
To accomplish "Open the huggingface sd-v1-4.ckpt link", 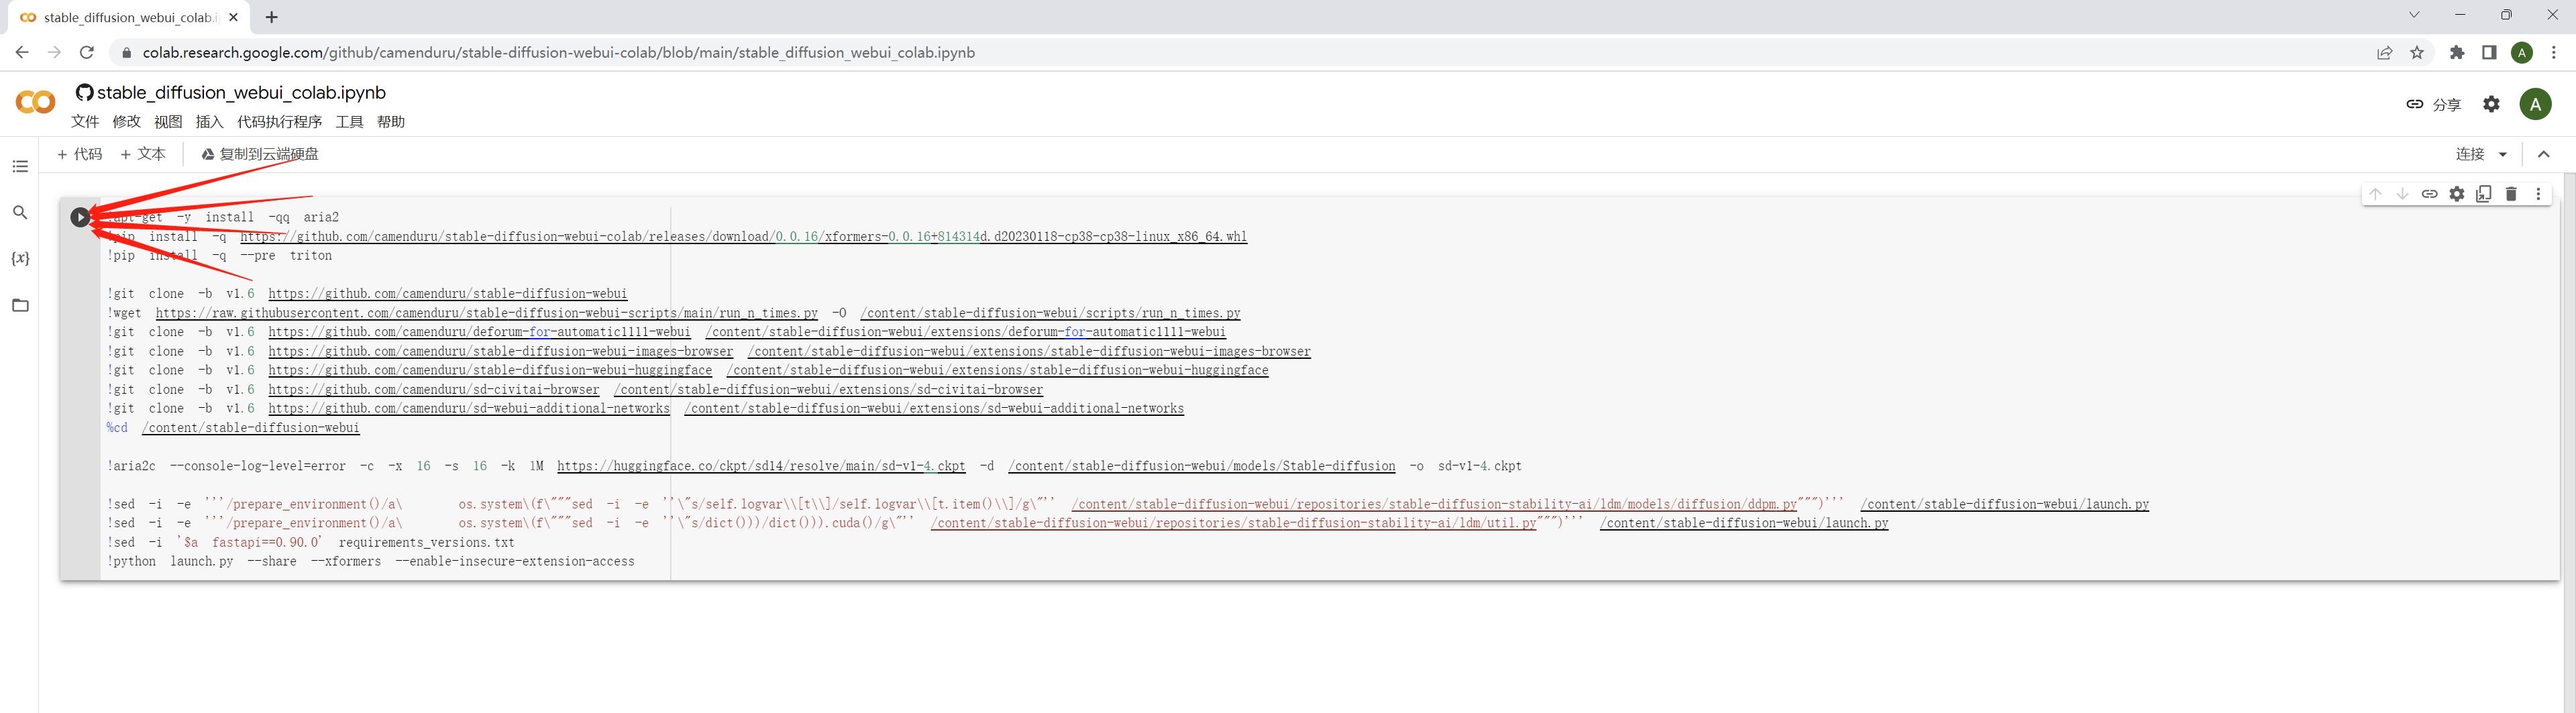I will coord(761,466).
